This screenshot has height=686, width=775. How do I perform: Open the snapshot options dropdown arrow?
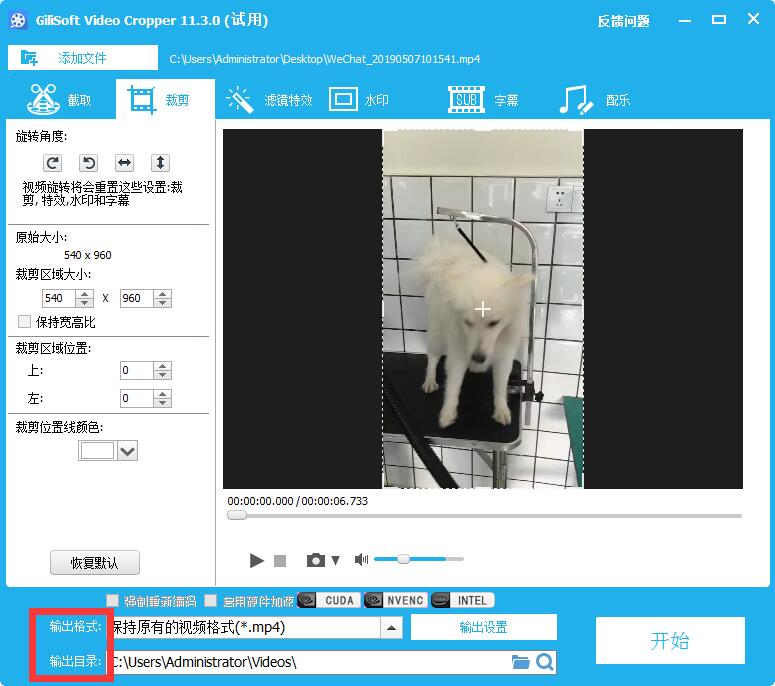336,560
